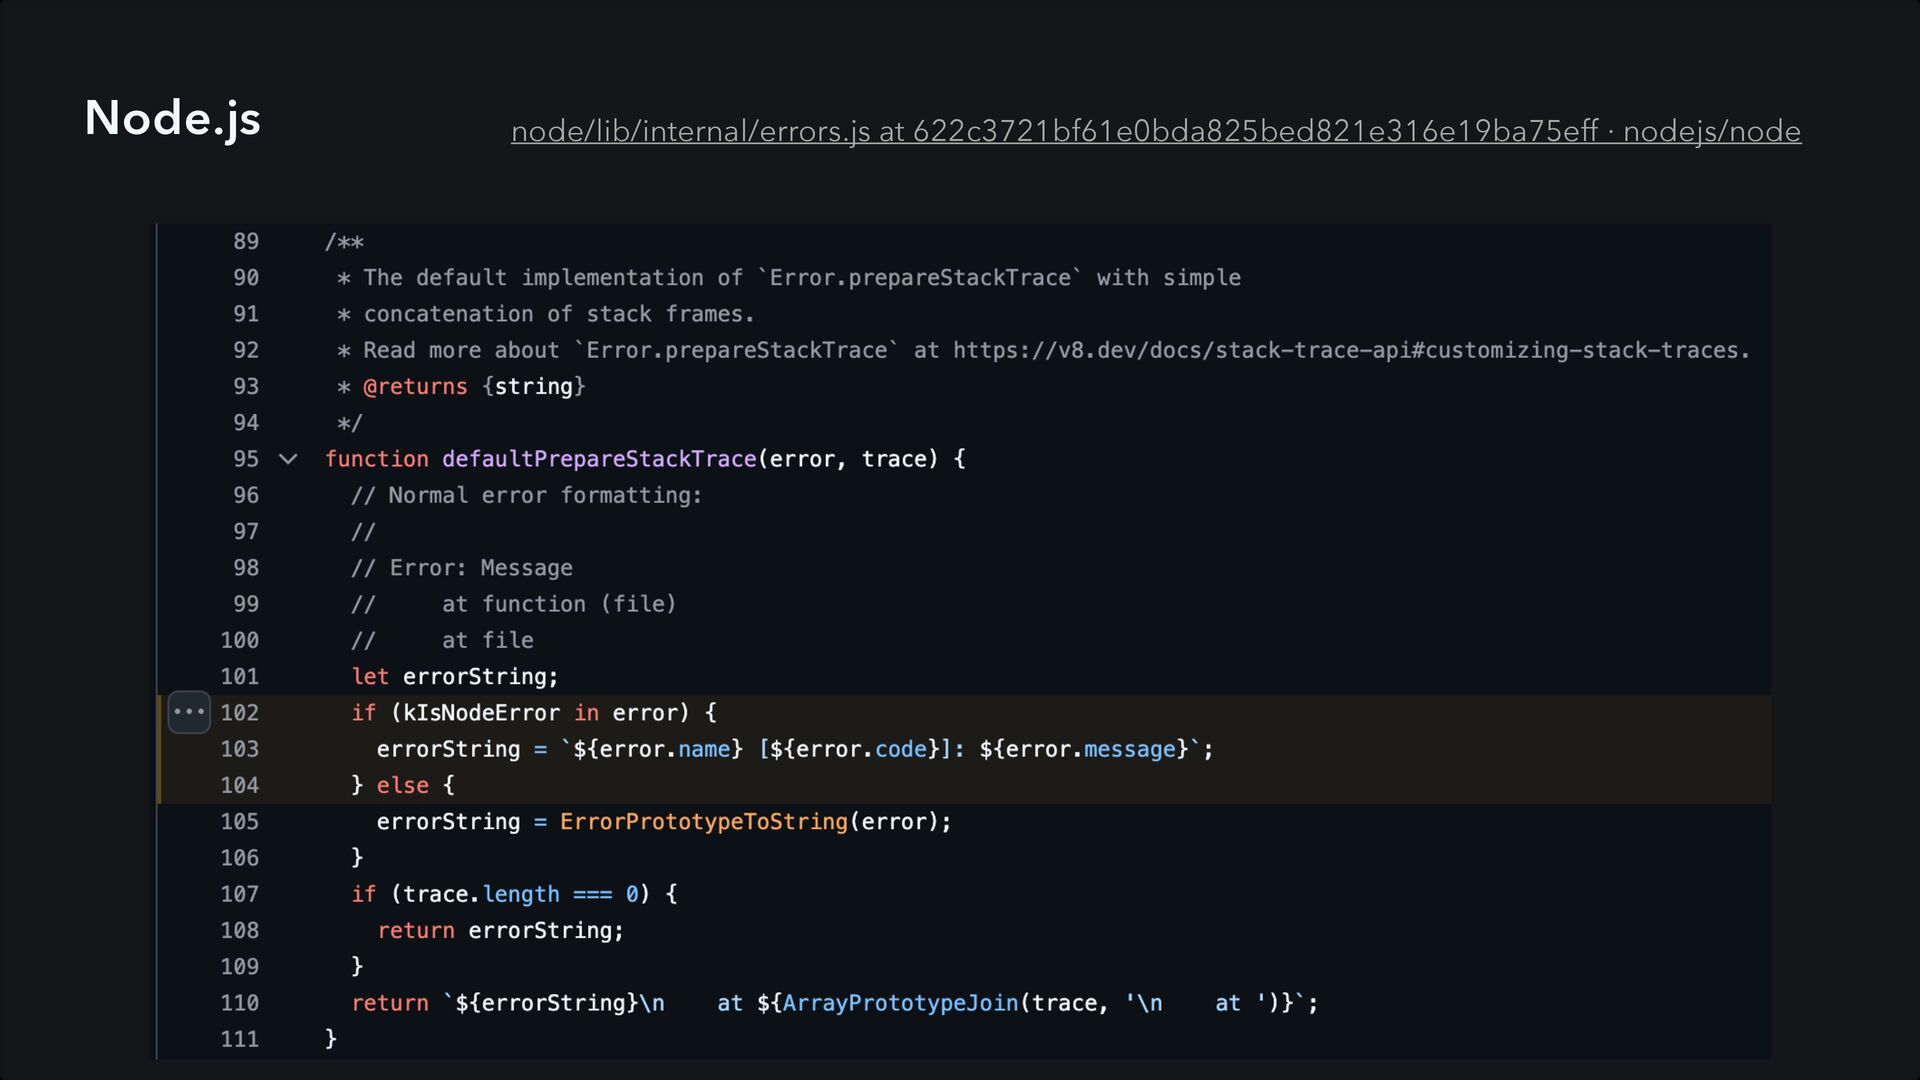The height and width of the screenshot is (1080, 1920).
Task: Collapse the defaultPrepareStackTrace function chevron
Action: point(288,459)
